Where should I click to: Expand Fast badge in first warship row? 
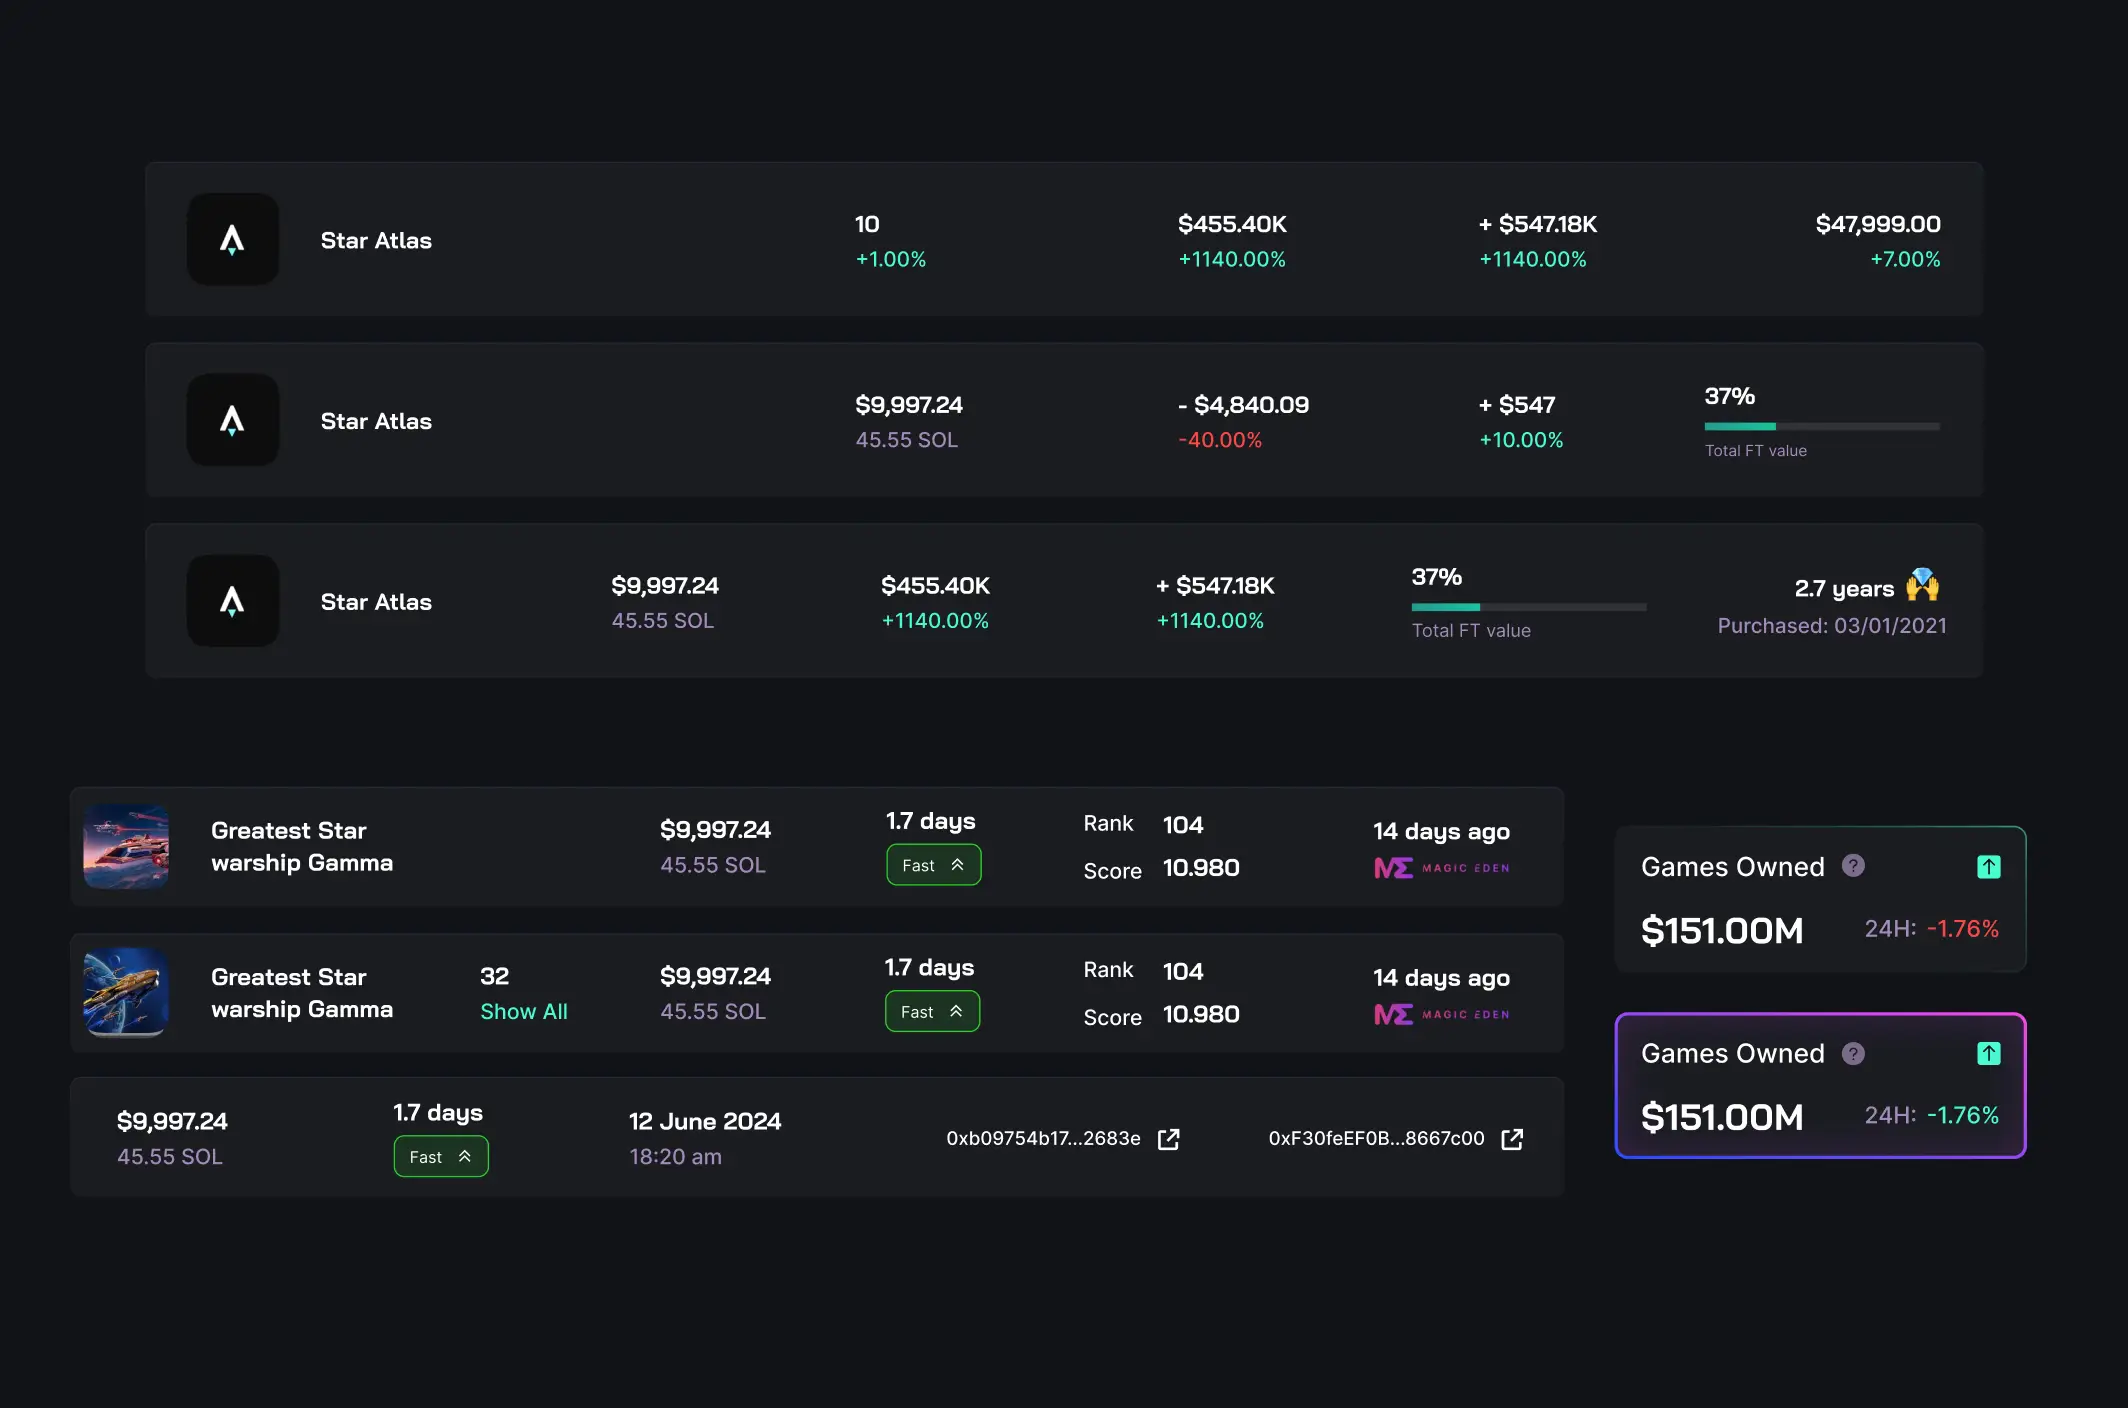coord(934,865)
